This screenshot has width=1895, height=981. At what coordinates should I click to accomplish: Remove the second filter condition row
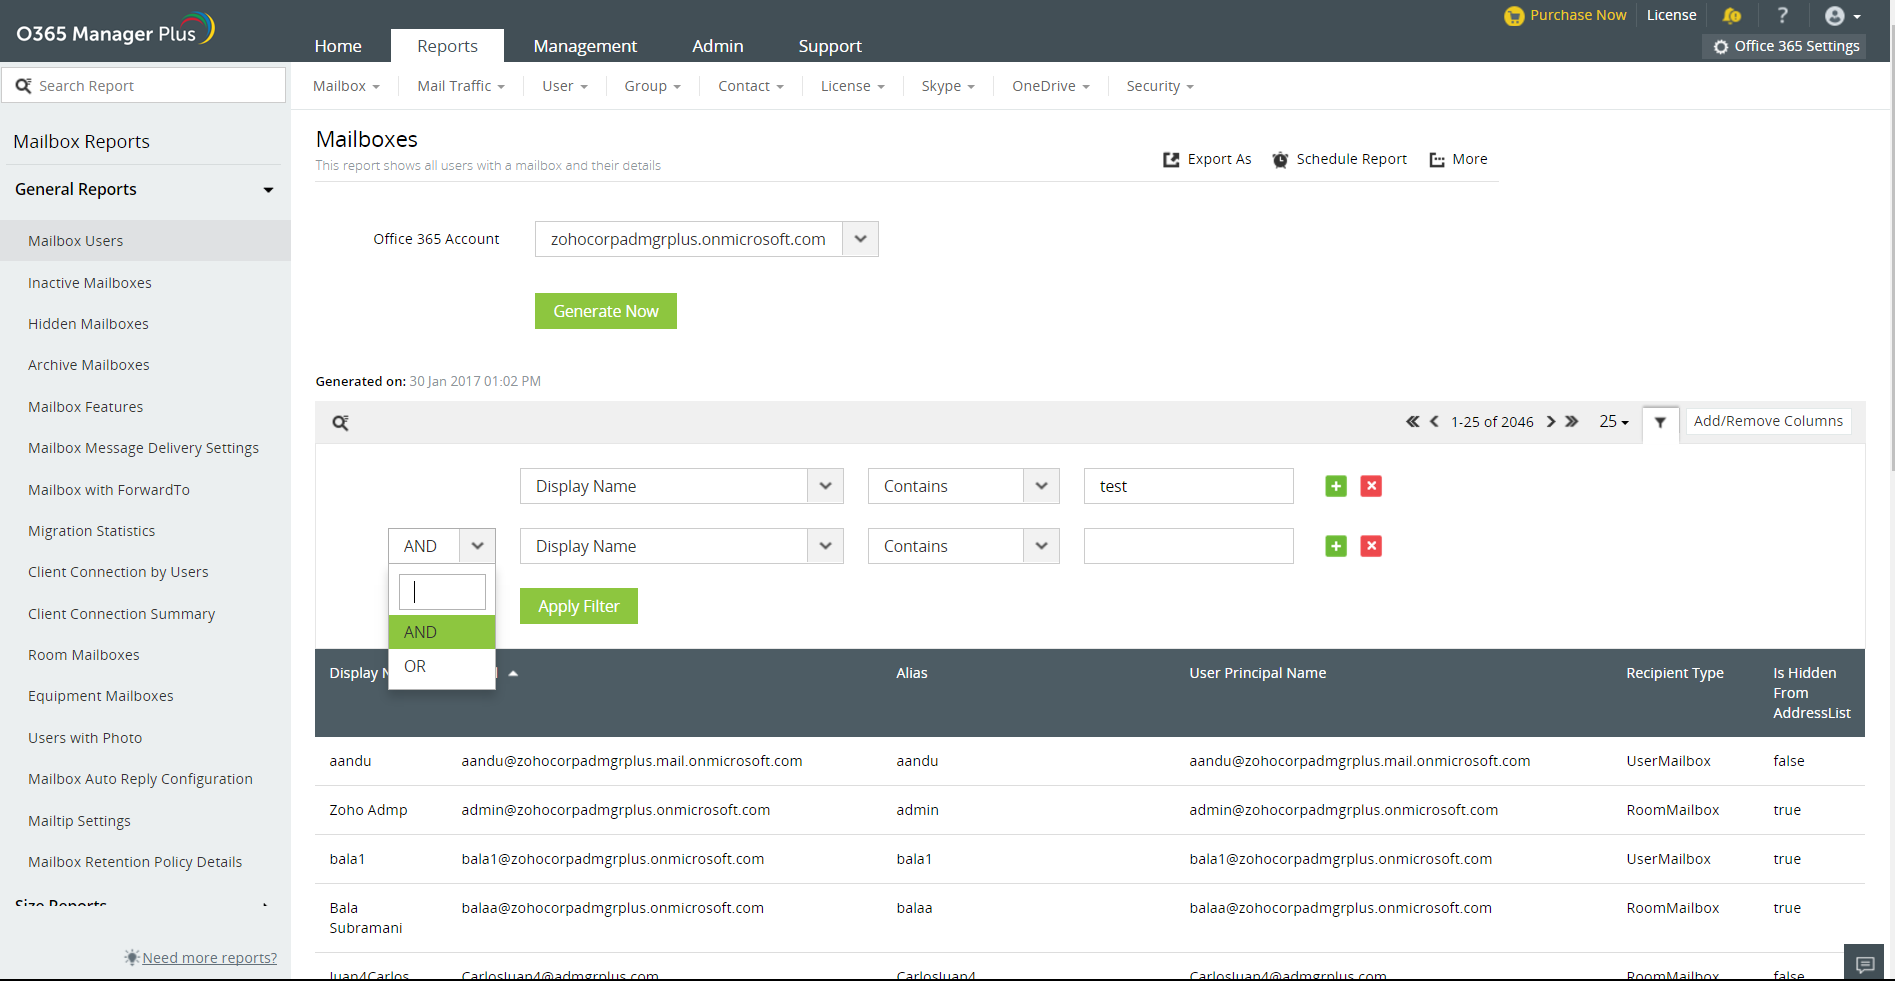[1371, 546]
